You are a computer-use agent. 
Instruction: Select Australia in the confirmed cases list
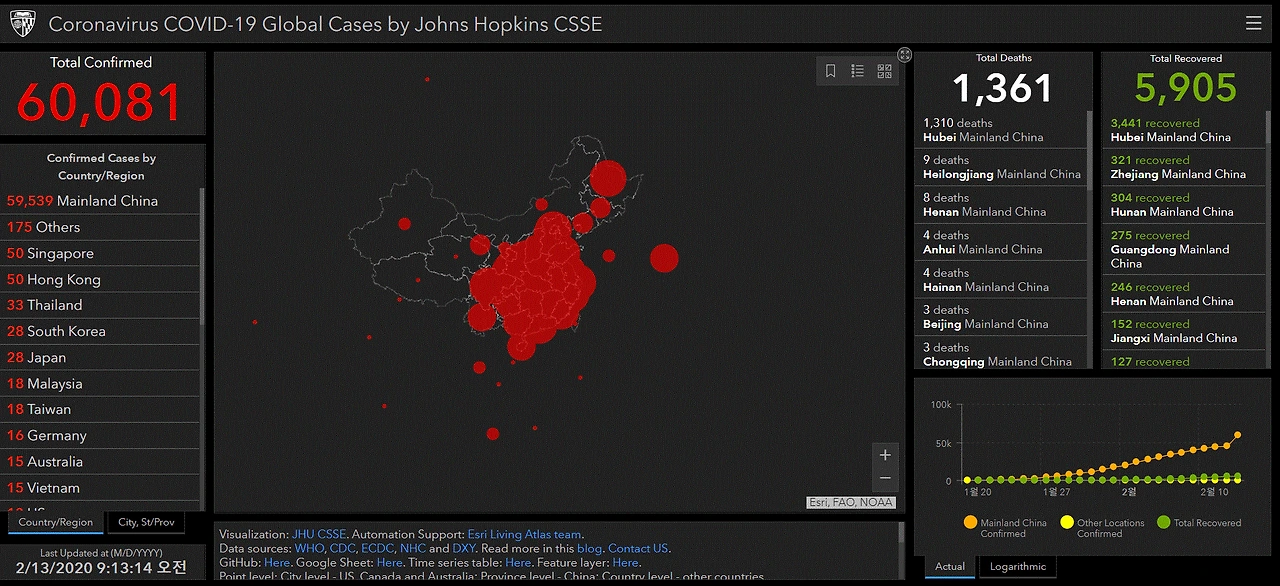(x=100, y=461)
